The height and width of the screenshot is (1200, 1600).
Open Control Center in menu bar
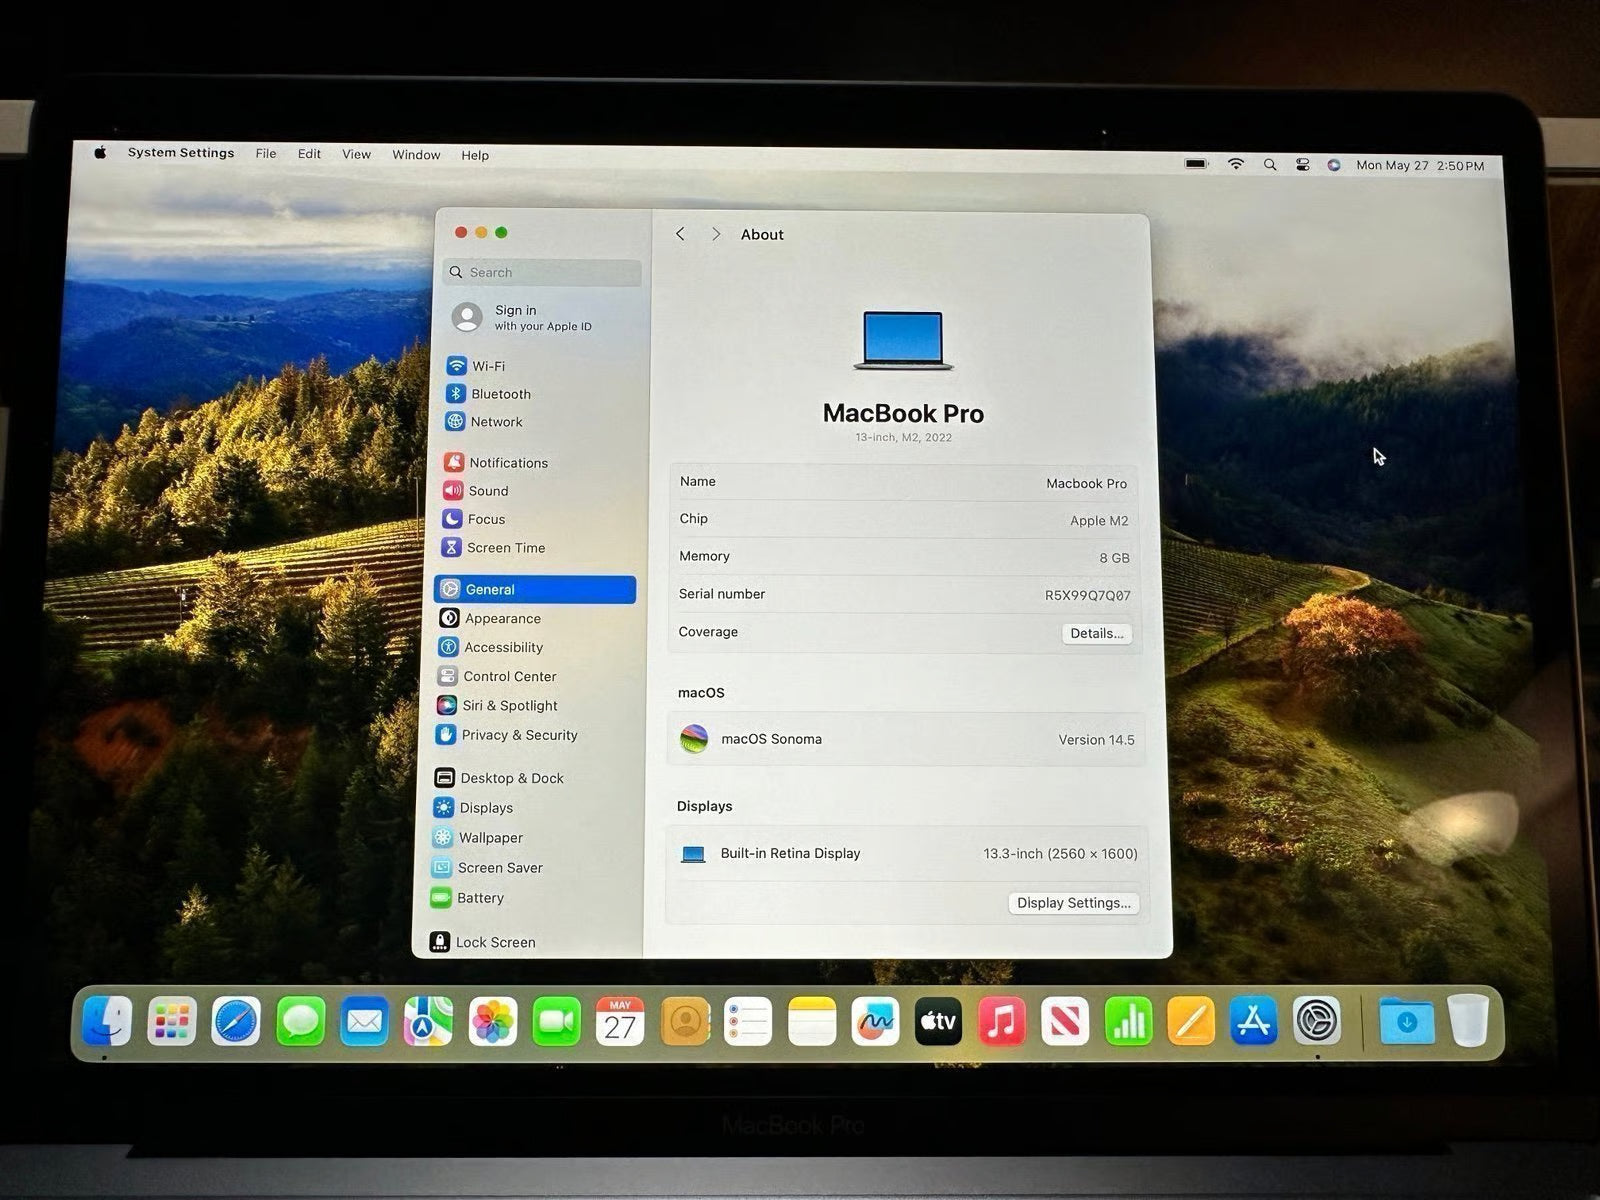click(1302, 165)
